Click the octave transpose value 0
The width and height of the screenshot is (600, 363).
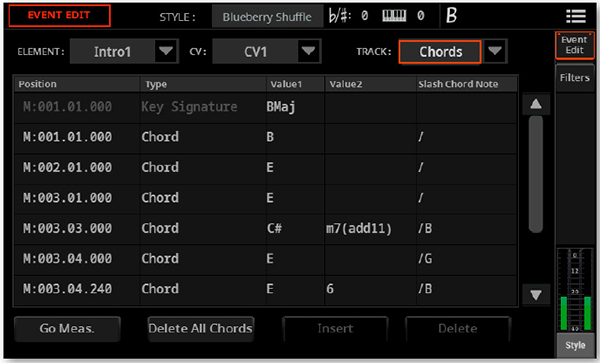pos(421,16)
